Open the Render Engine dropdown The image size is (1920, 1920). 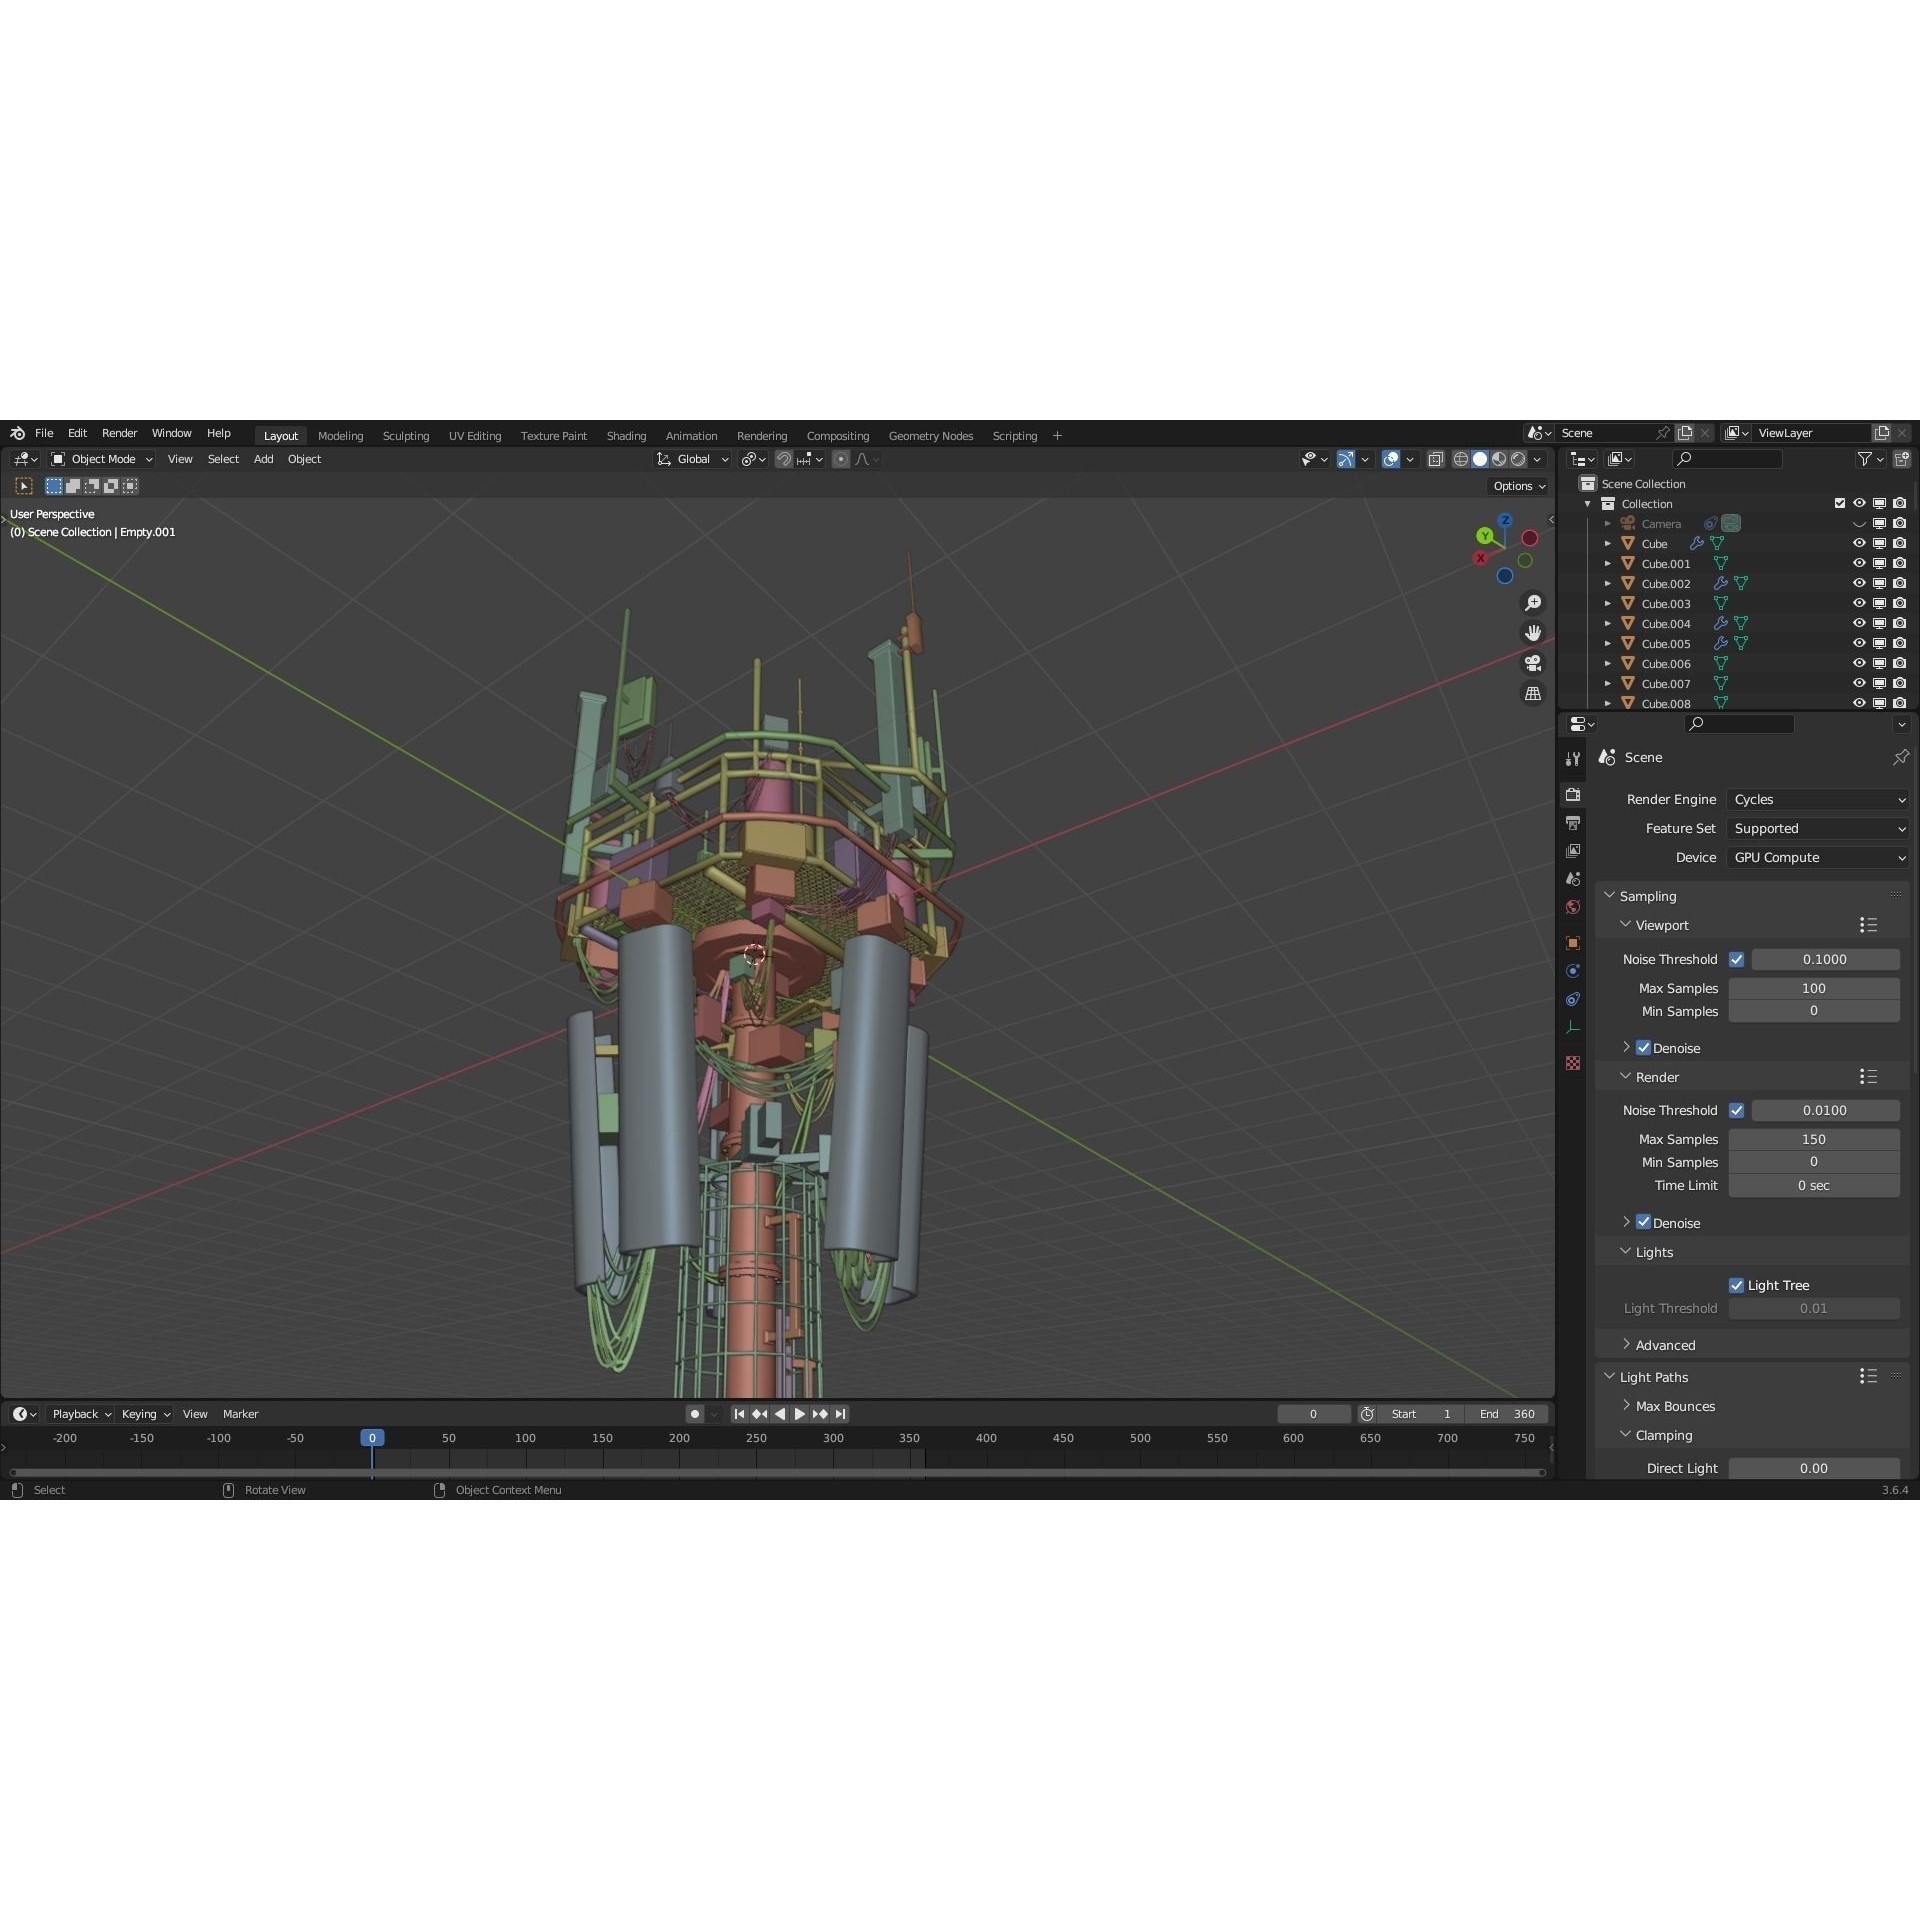click(x=1817, y=799)
